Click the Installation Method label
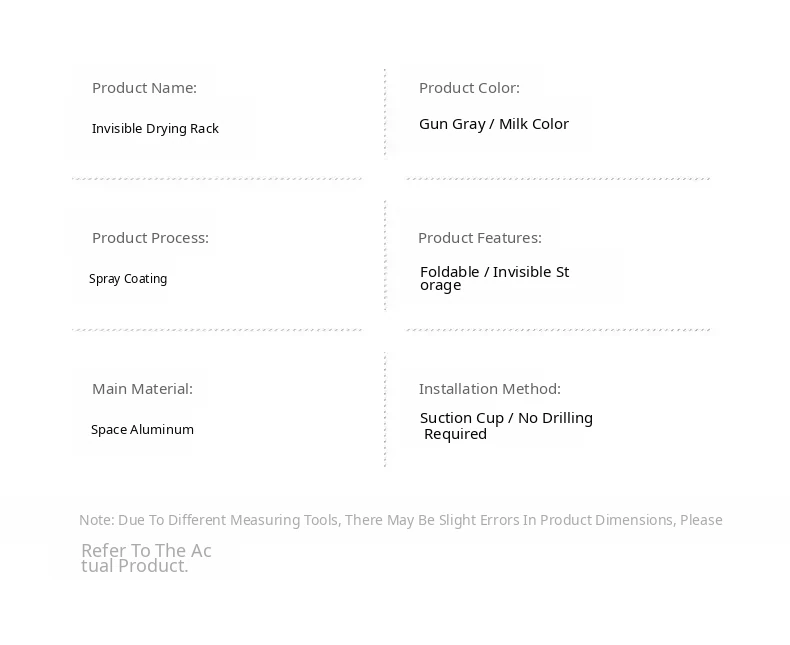790x645 pixels. pos(489,389)
